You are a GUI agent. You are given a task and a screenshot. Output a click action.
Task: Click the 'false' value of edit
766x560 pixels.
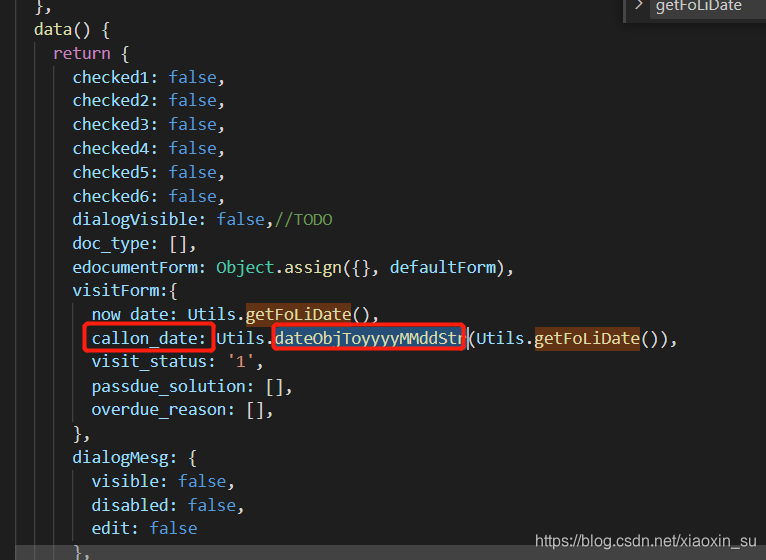coord(173,529)
